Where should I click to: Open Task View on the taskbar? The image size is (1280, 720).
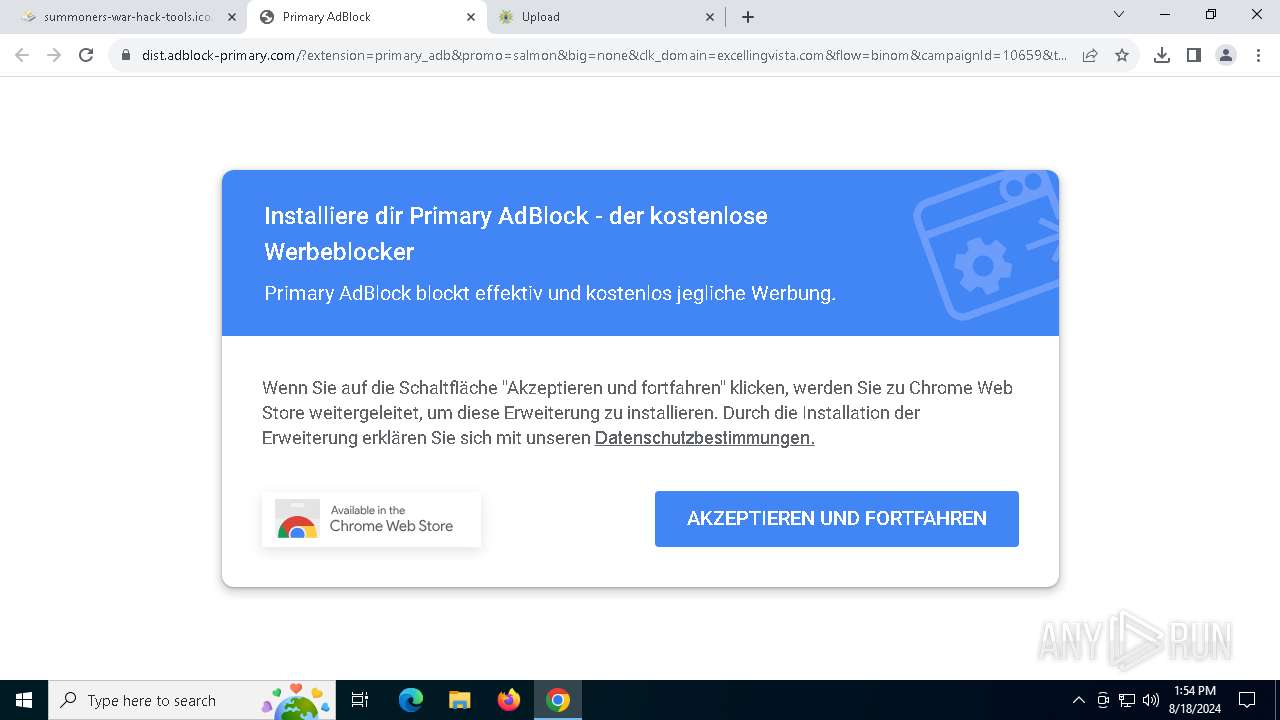[360, 700]
